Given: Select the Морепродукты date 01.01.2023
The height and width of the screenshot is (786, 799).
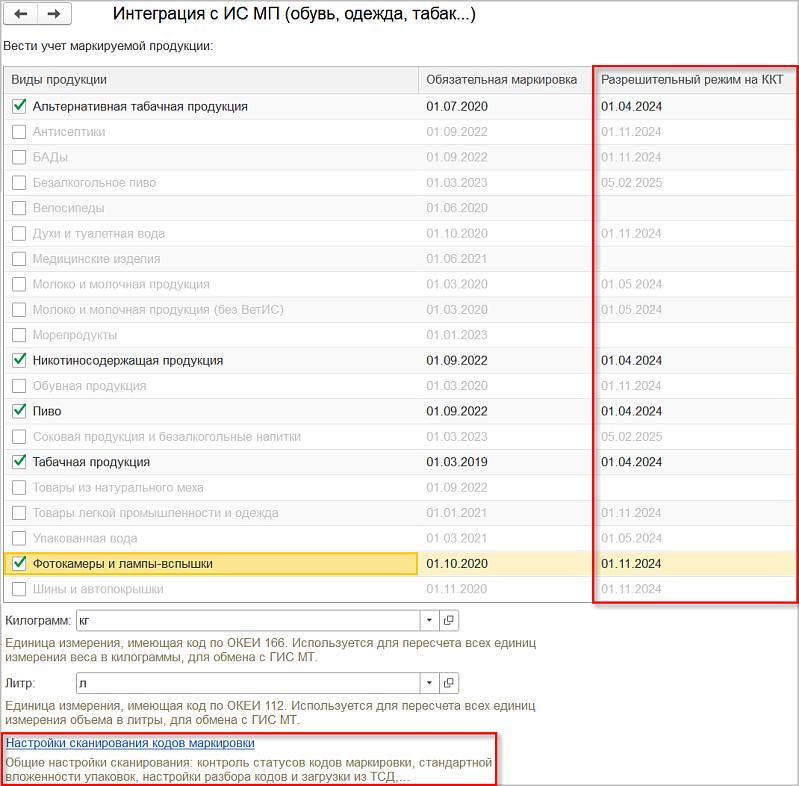Looking at the screenshot, I should 457,335.
